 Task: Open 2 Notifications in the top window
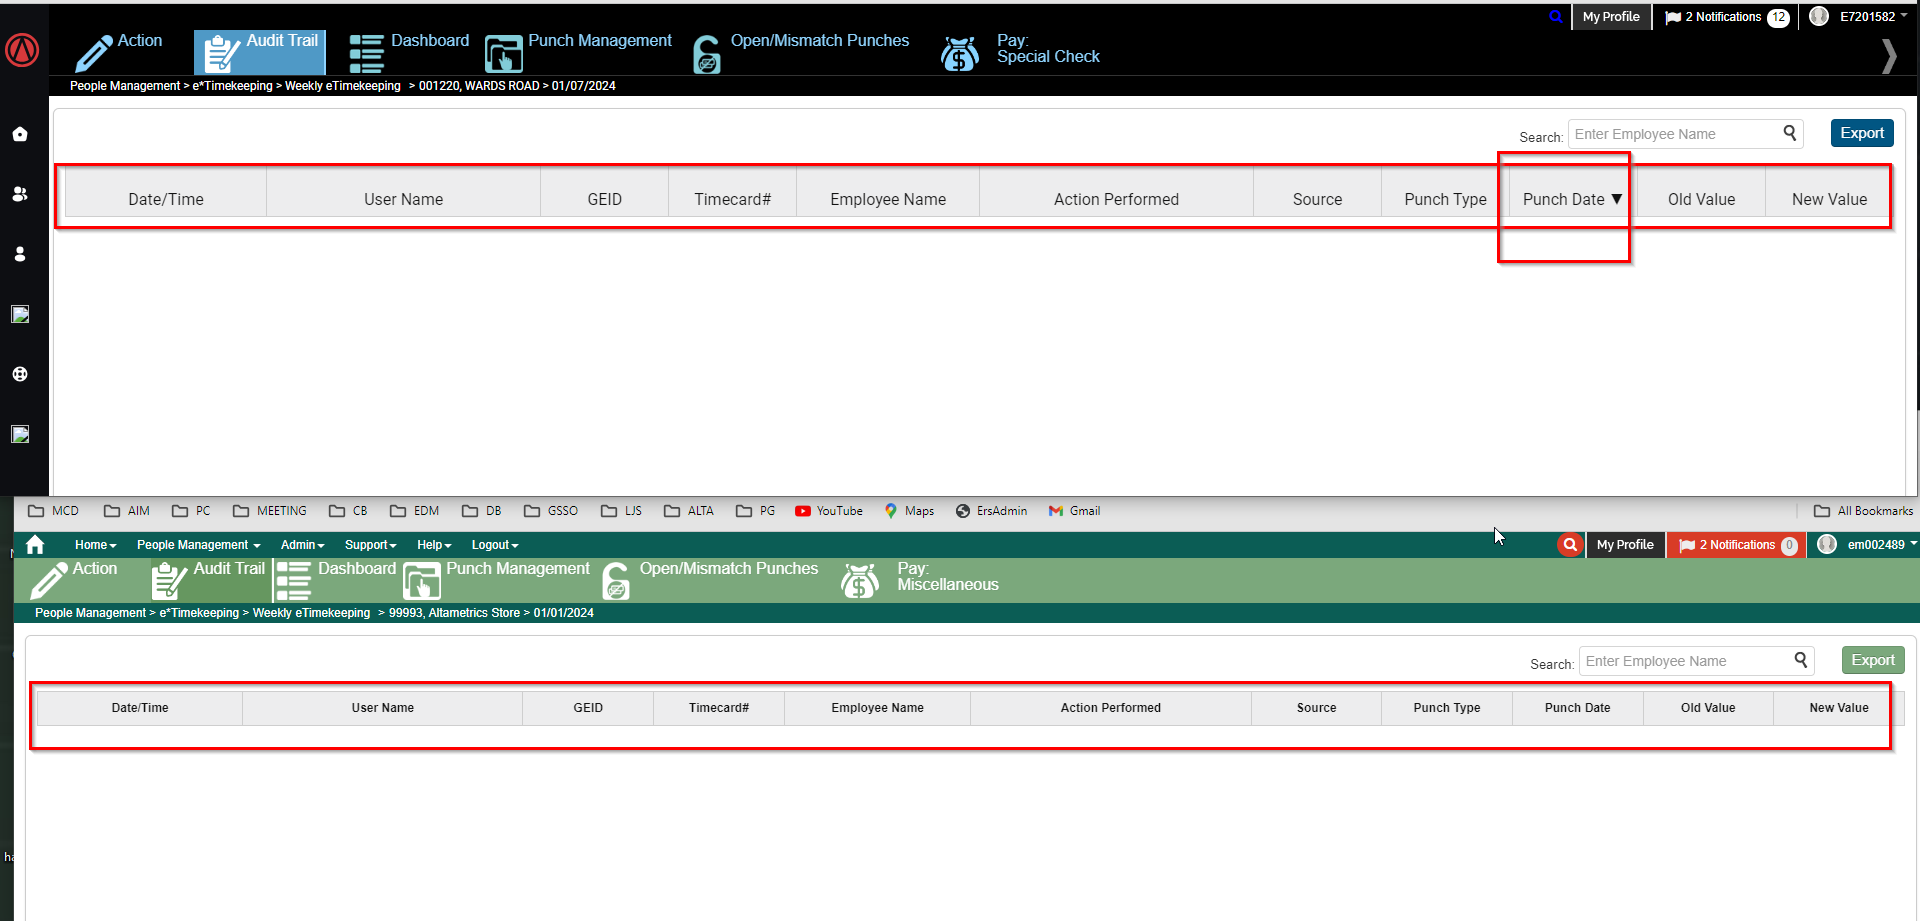[1727, 17]
